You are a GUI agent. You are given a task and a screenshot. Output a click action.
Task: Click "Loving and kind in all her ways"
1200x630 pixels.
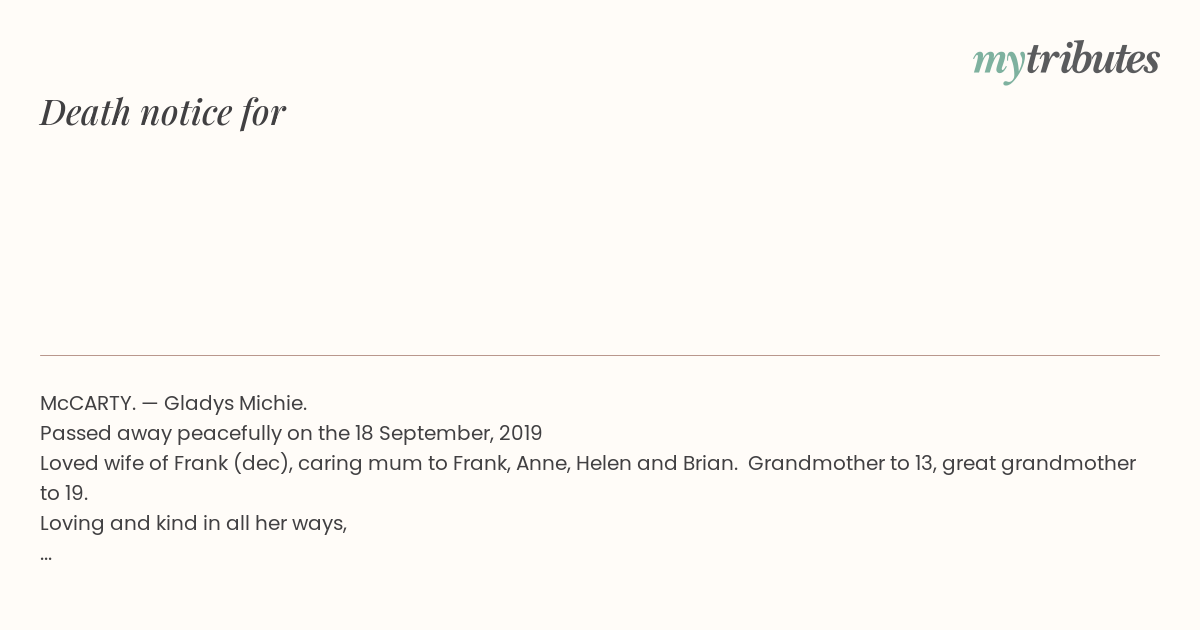click(193, 523)
